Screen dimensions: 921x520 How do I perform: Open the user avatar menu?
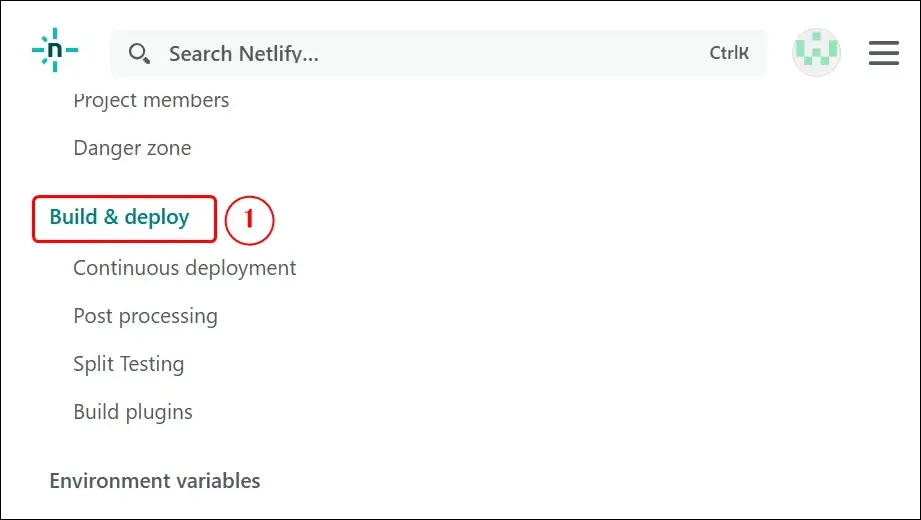816,53
